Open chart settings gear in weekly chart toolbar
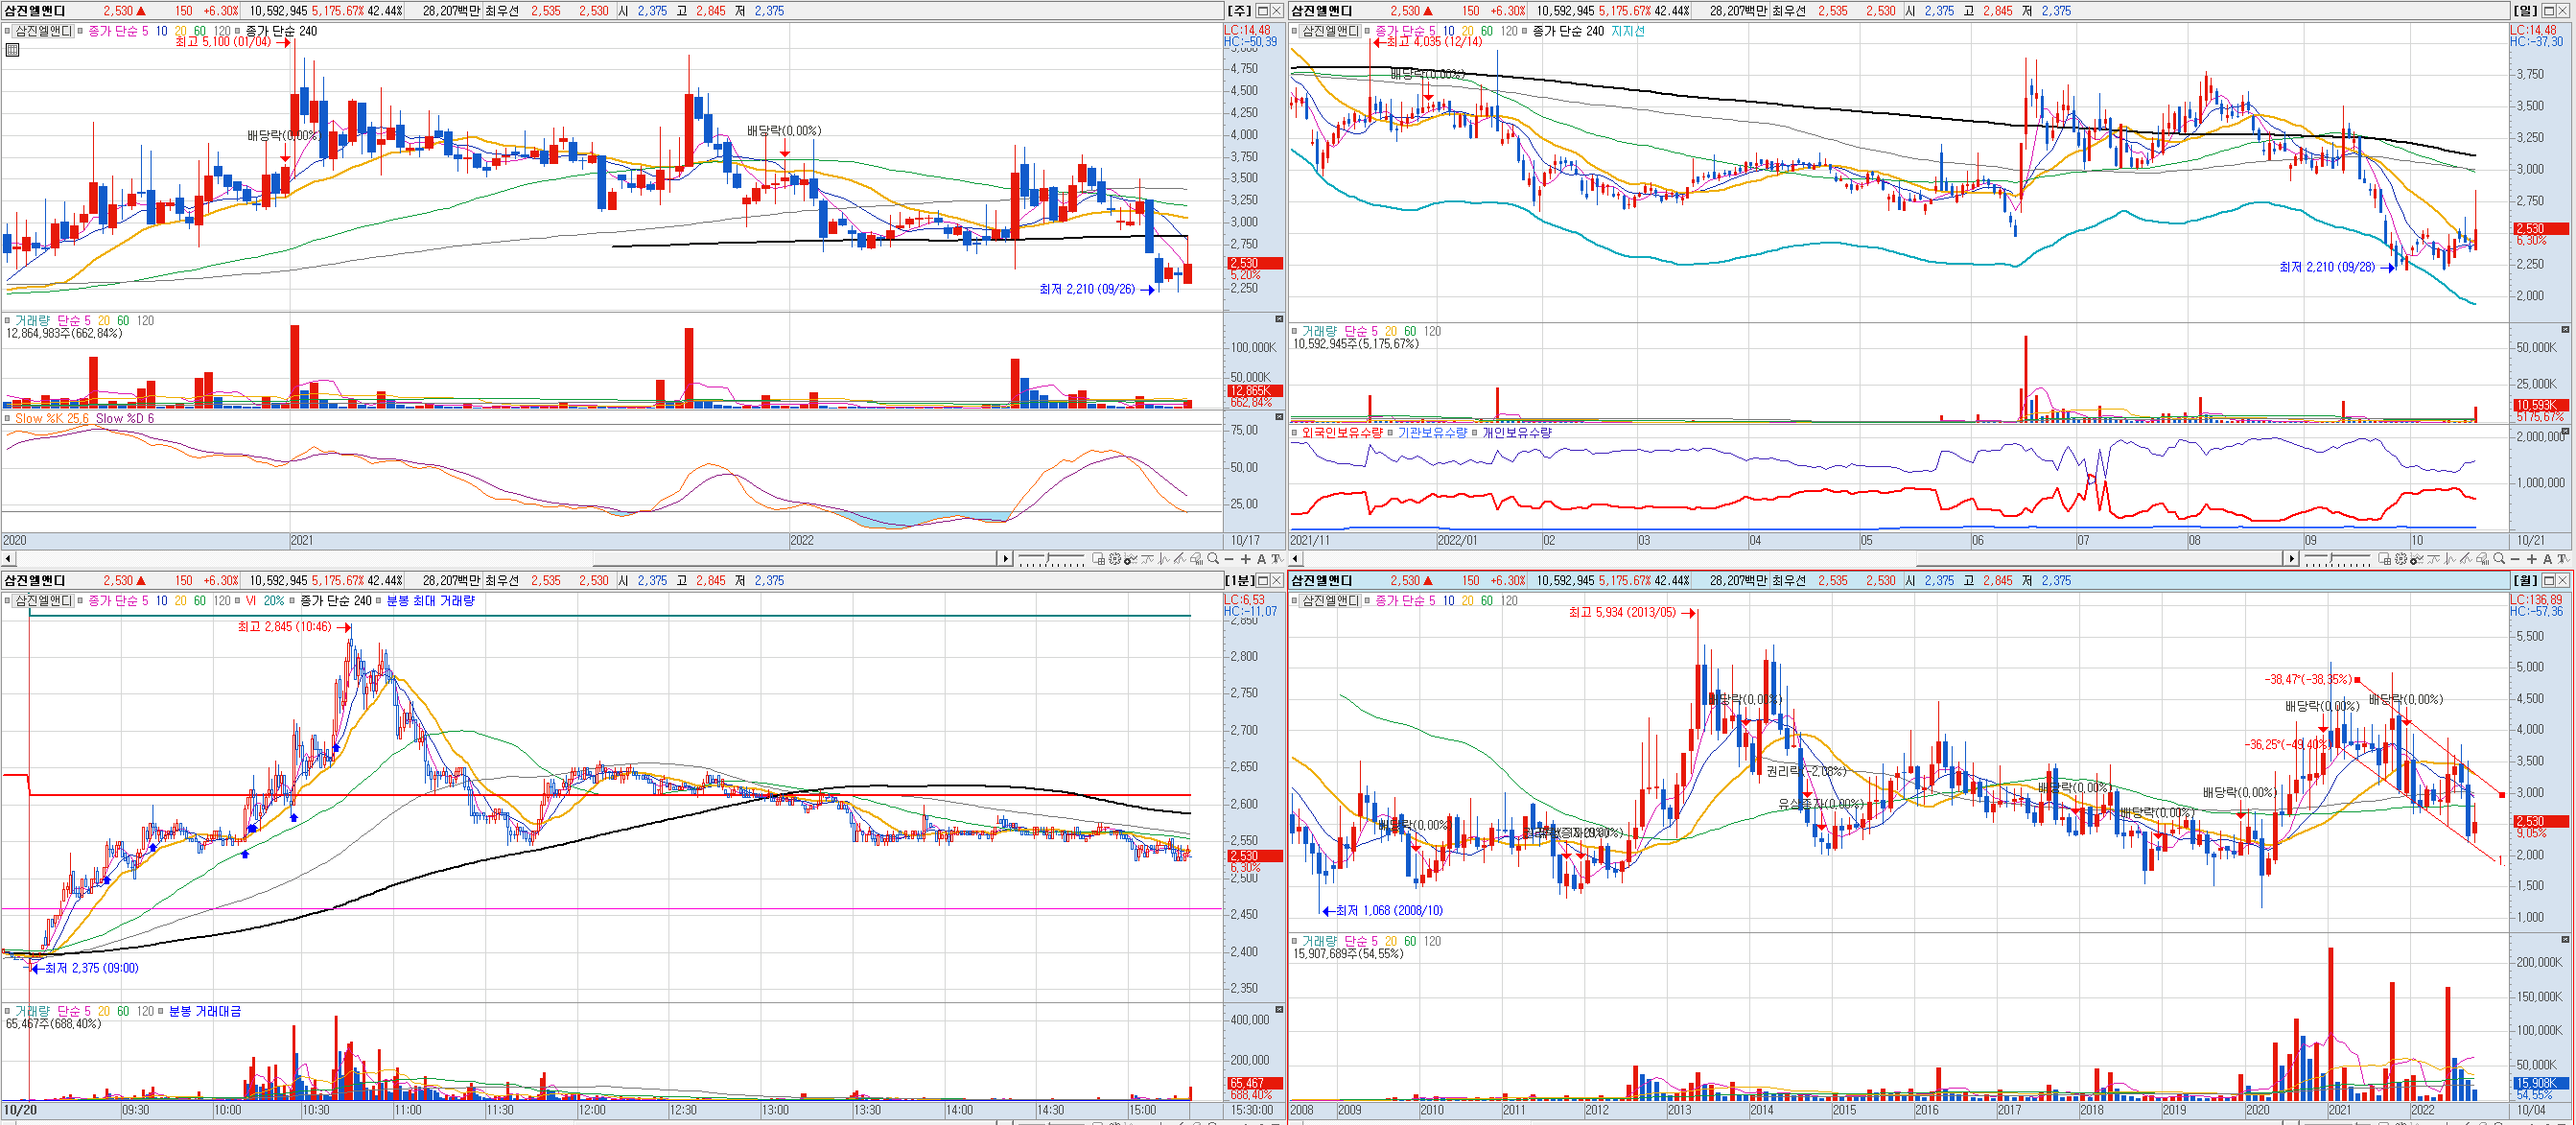 [1115, 559]
